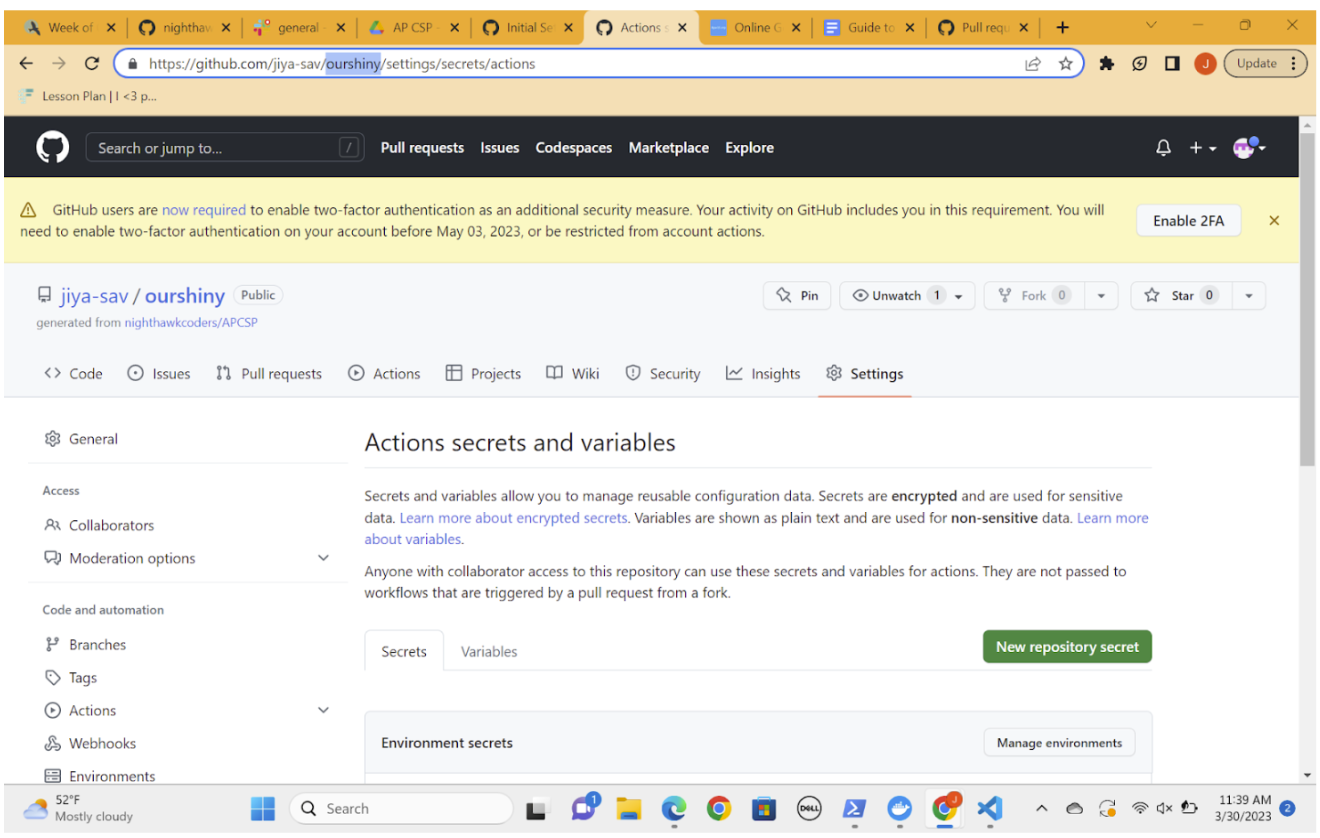Open Explore in top navigation
This screenshot has width=1320, height=838.
tap(750, 148)
